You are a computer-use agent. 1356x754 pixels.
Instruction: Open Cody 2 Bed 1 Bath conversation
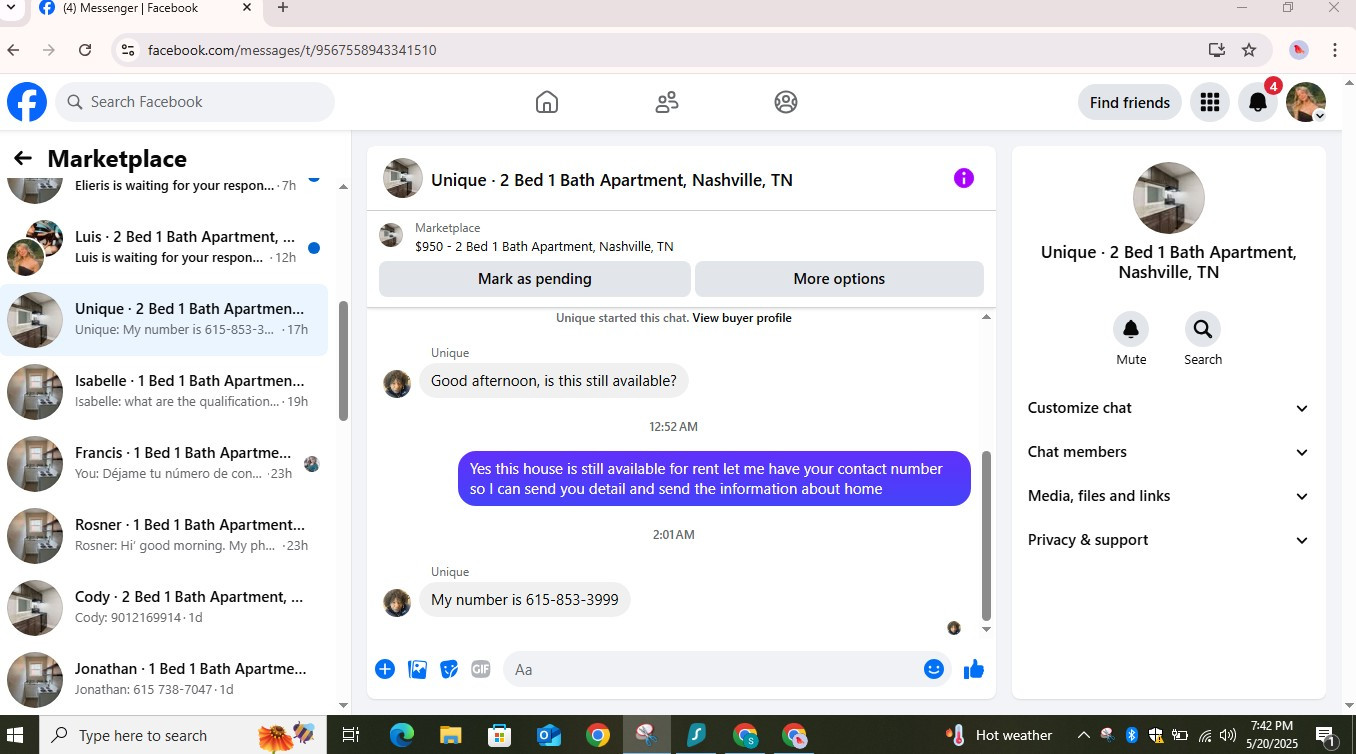coord(164,607)
